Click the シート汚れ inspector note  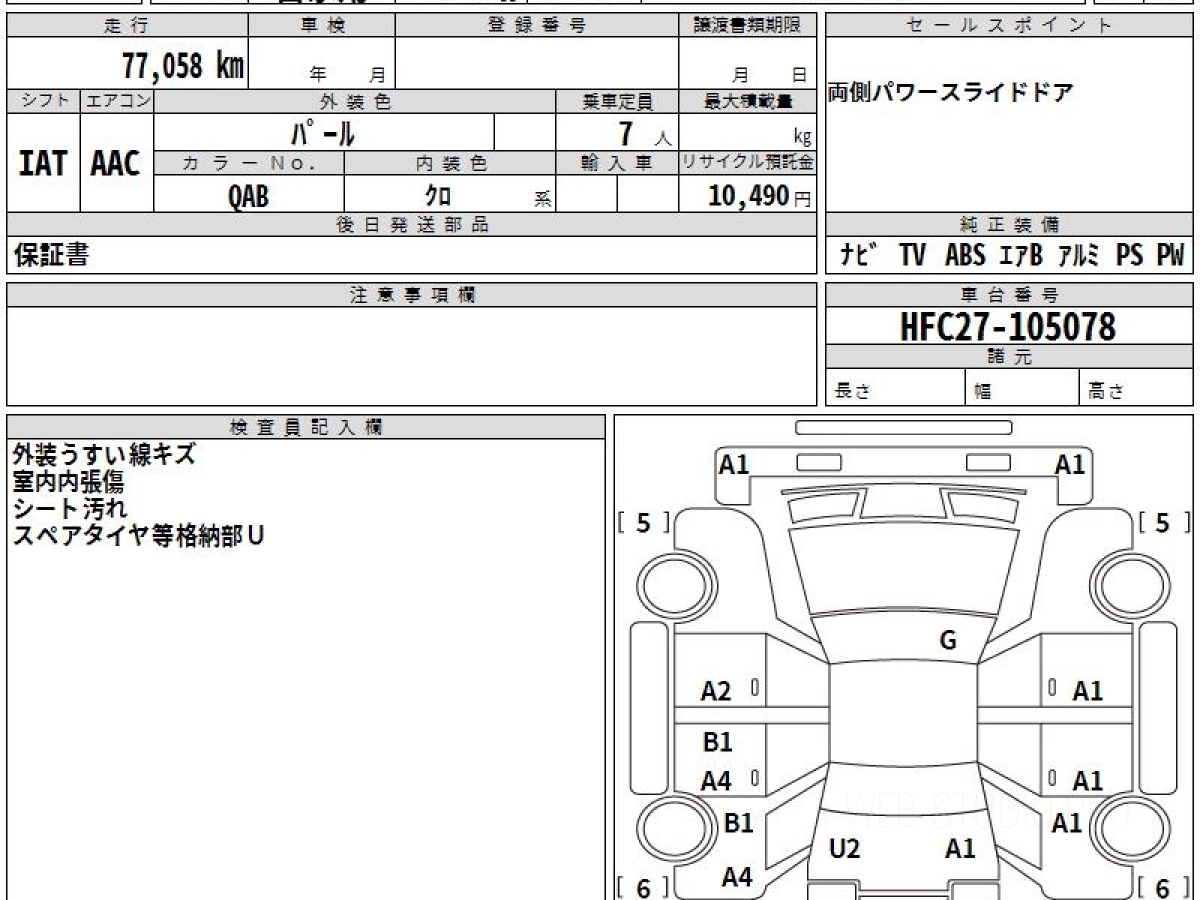pos(70,508)
